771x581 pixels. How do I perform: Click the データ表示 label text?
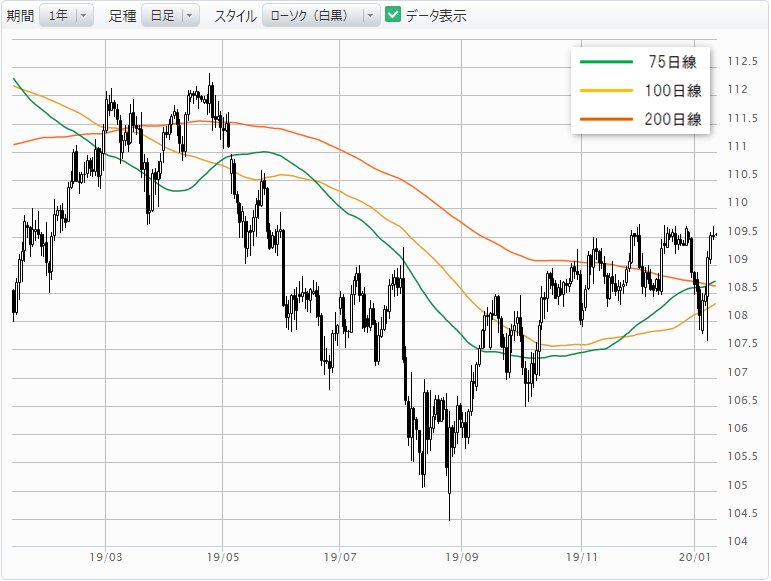tap(436, 16)
